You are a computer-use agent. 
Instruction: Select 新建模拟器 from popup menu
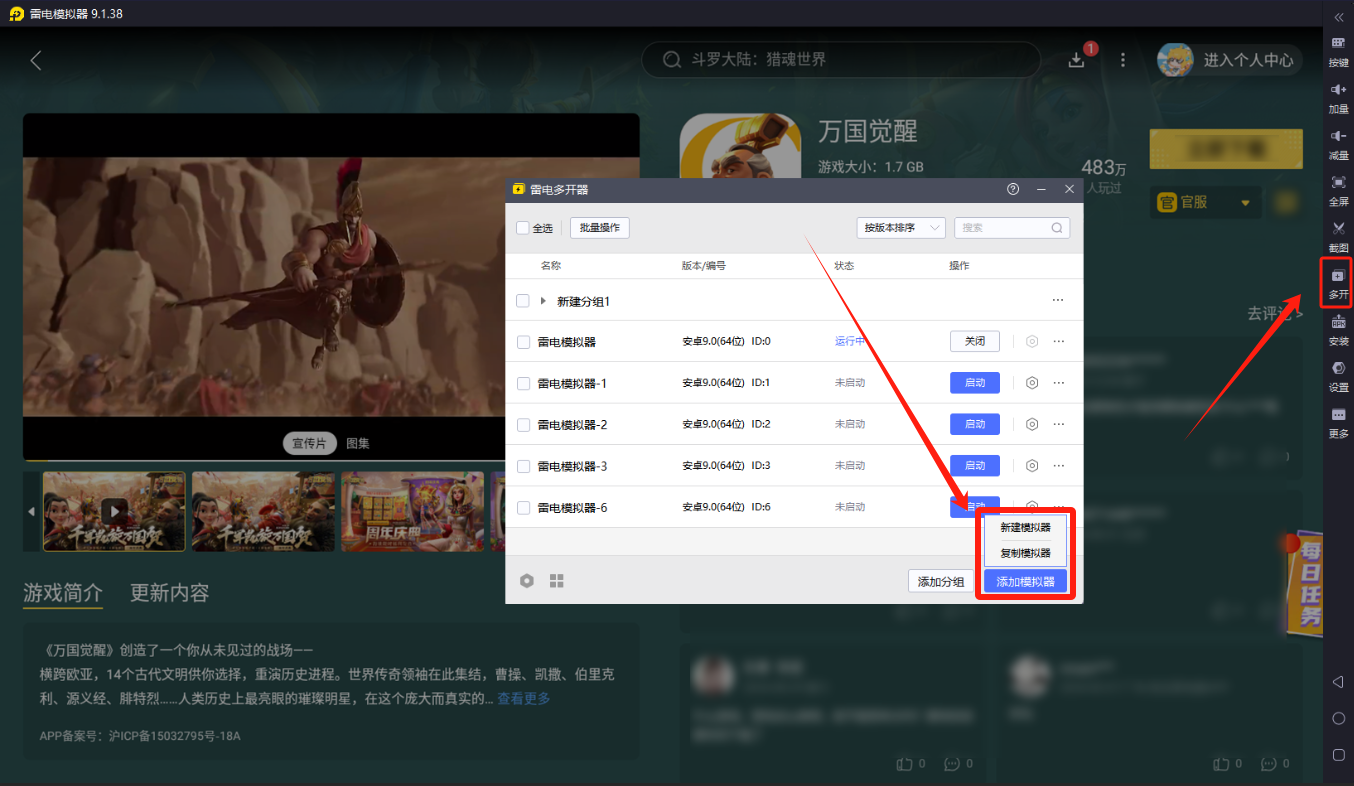(1025, 527)
